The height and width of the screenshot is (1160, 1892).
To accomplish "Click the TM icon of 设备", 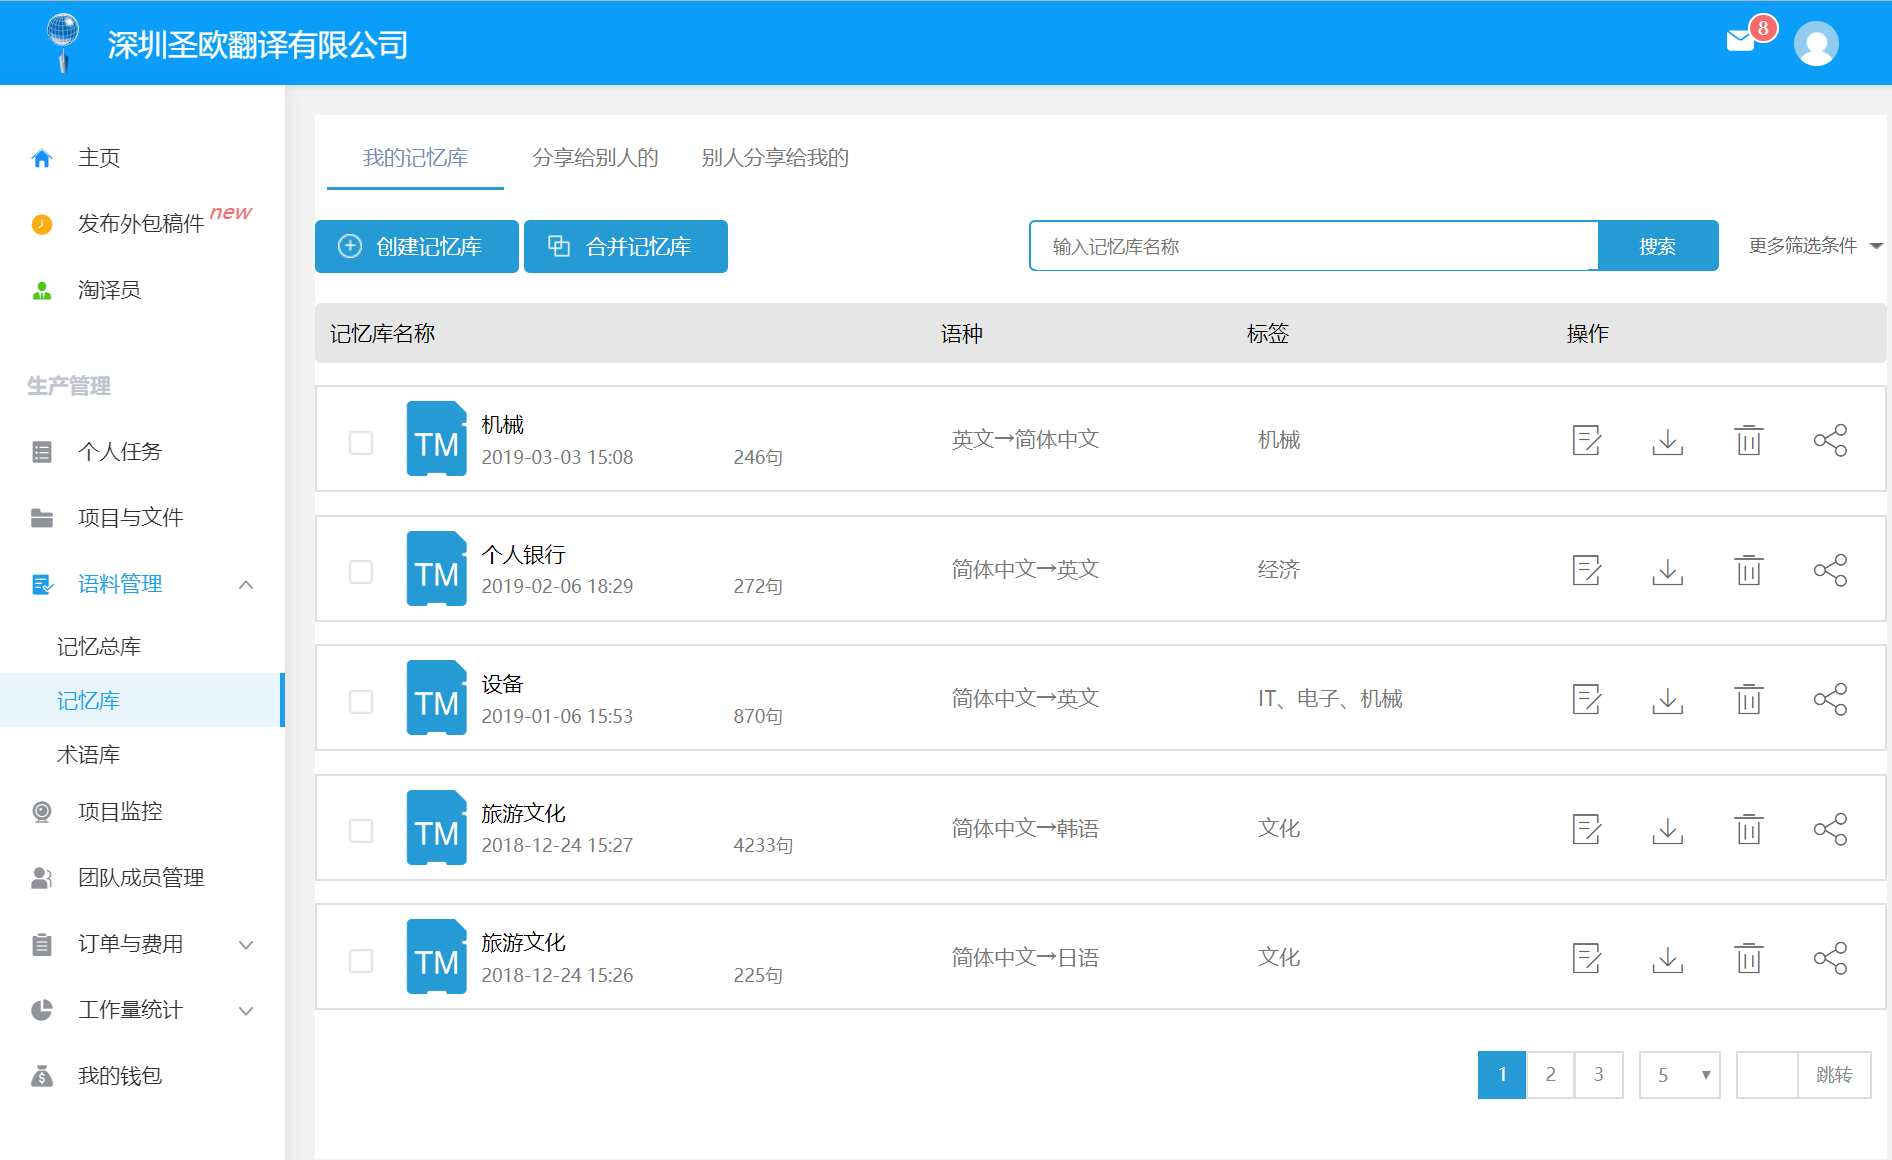I will (x=437, y=698).
